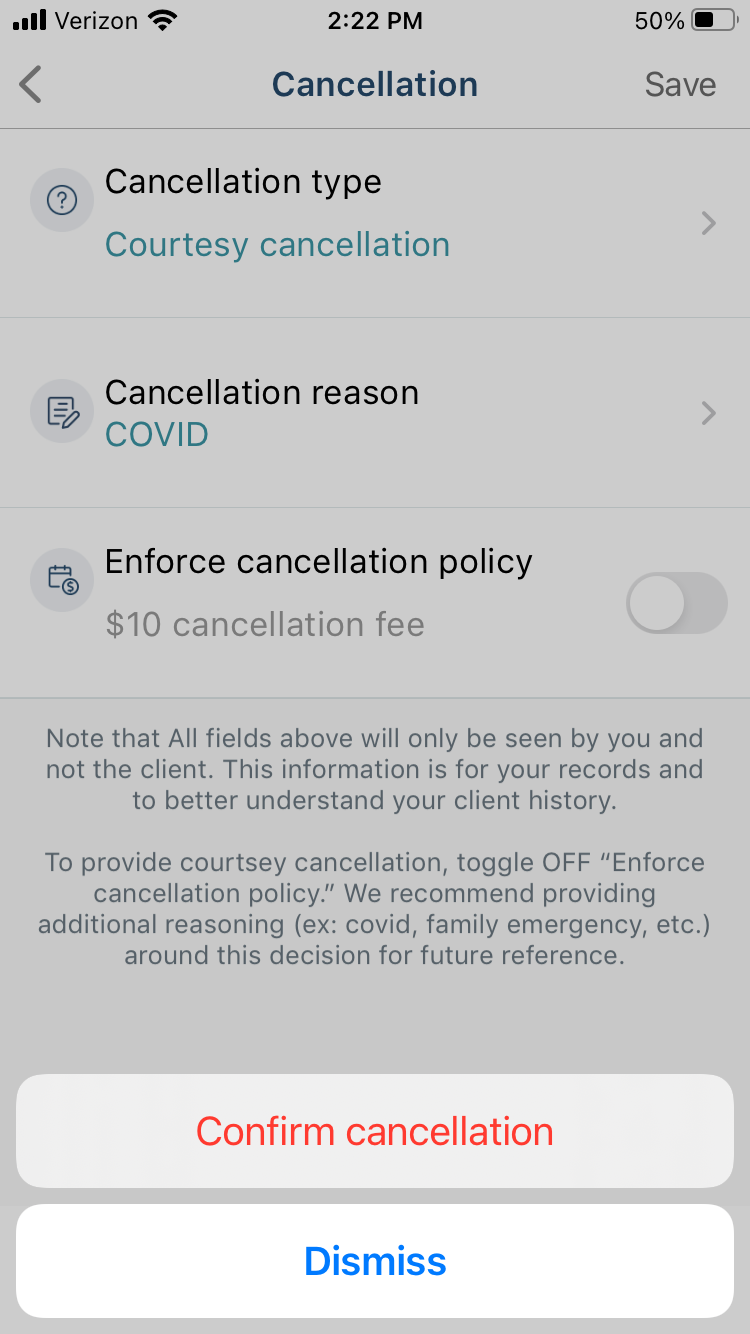Tap the Cancellation type label
This screenshot has width=750, height=1334.
pyautogui.click(x=243, y=182)
